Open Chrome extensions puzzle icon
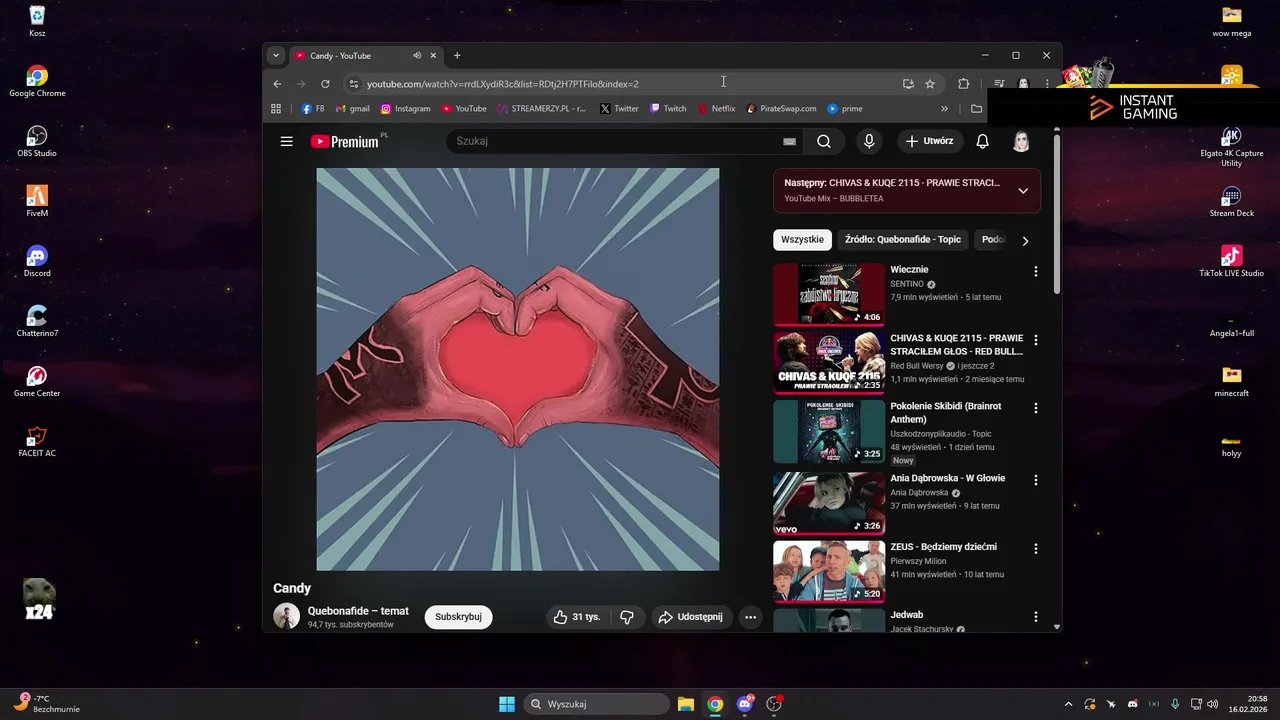This screenshot has height=720, width=1280. click(964, 84)
